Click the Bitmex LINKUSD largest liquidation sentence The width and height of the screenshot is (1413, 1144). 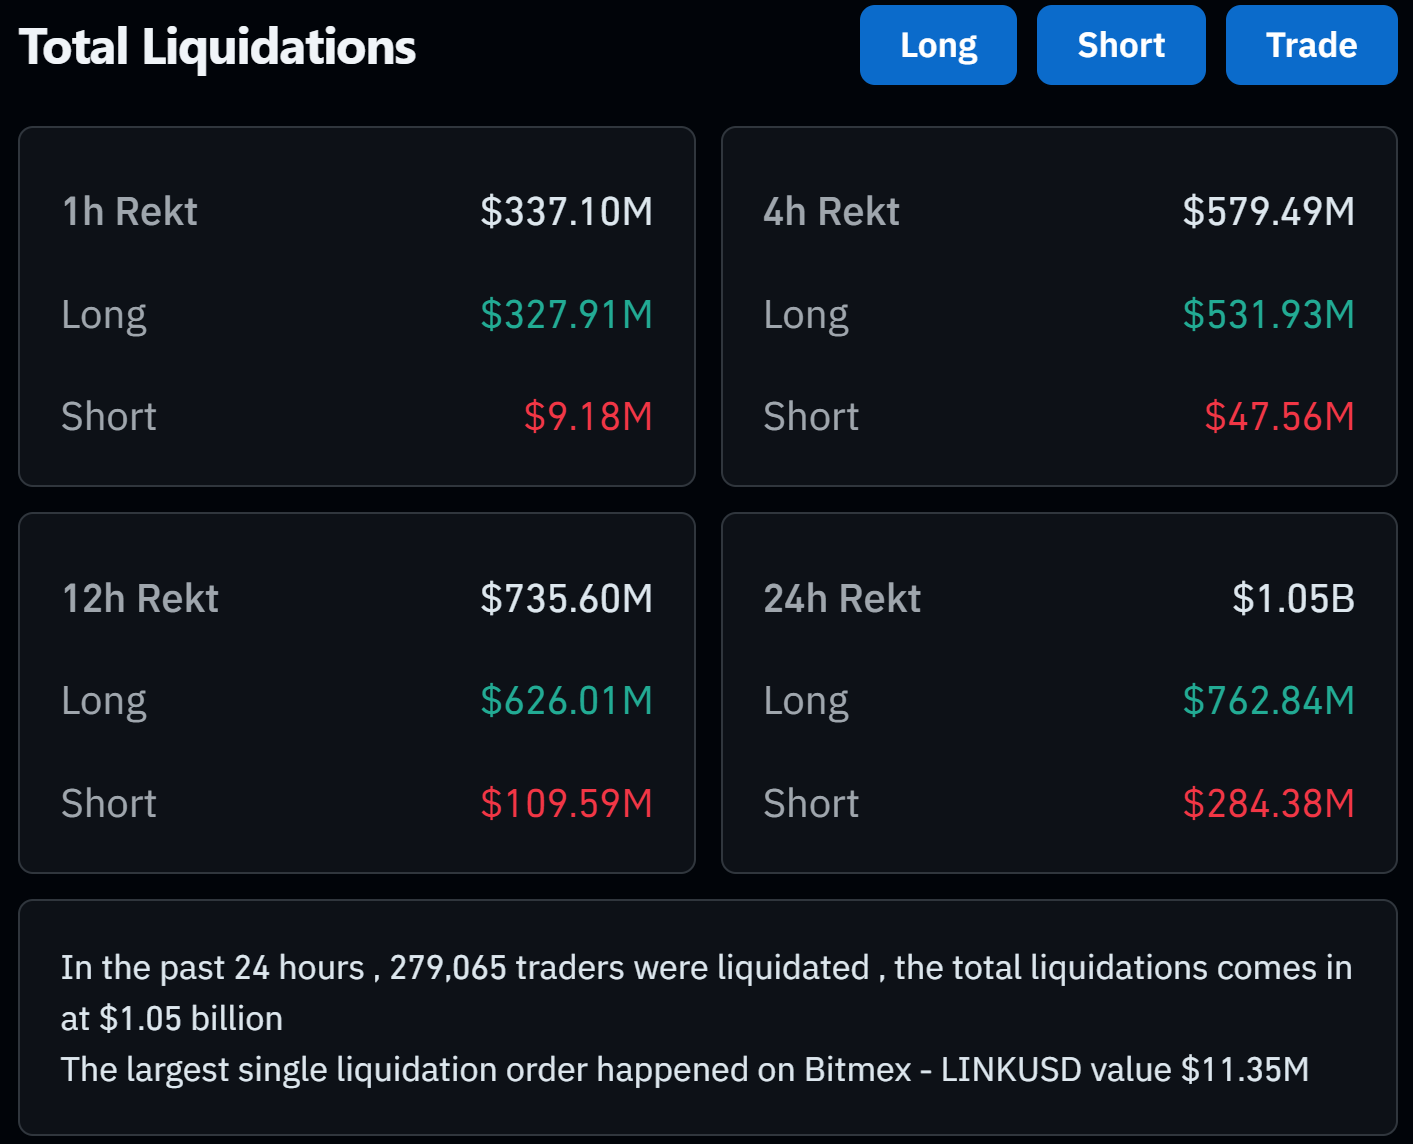pos(685,1070)
